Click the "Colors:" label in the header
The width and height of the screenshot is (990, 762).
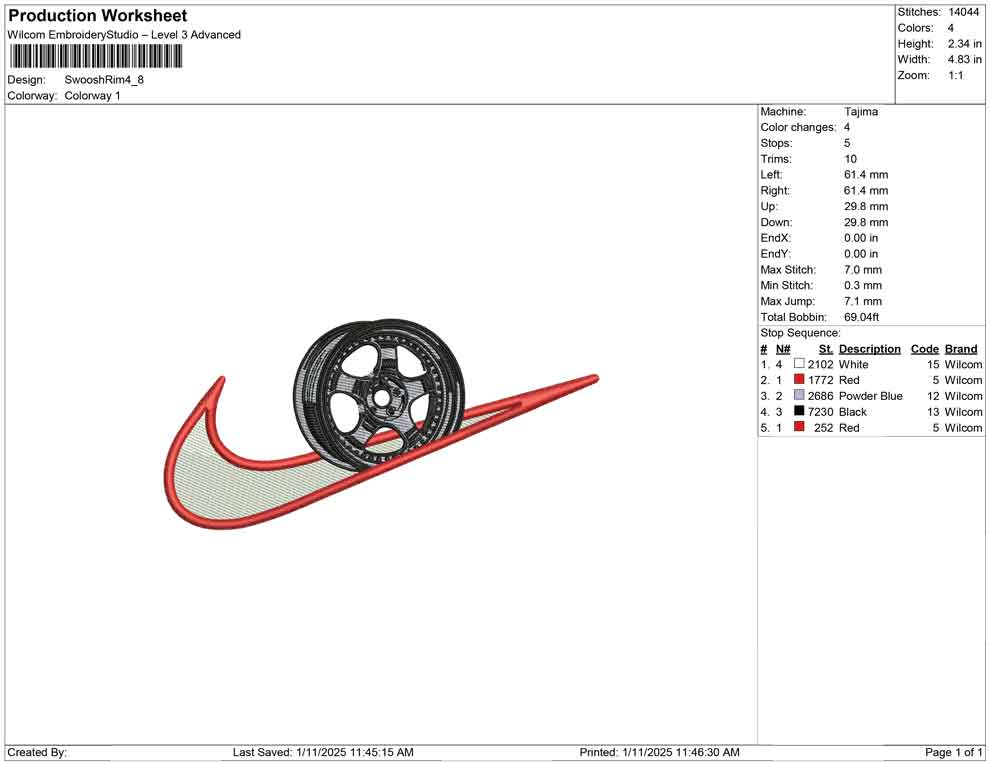pyautogui.click(x=915, y=28)
